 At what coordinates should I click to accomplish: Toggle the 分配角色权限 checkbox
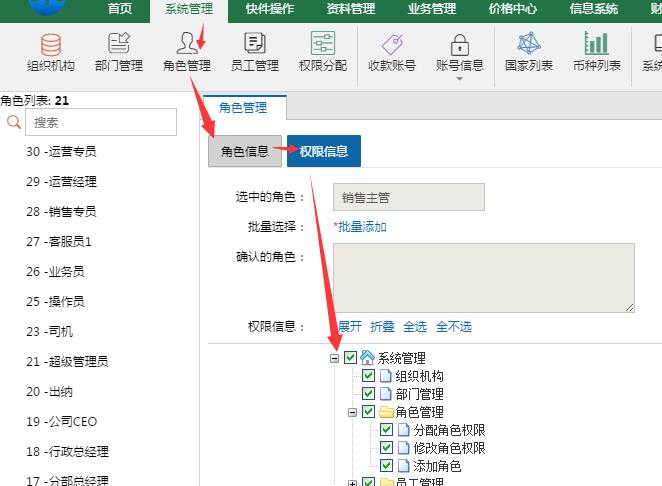(x=387, y=430)
